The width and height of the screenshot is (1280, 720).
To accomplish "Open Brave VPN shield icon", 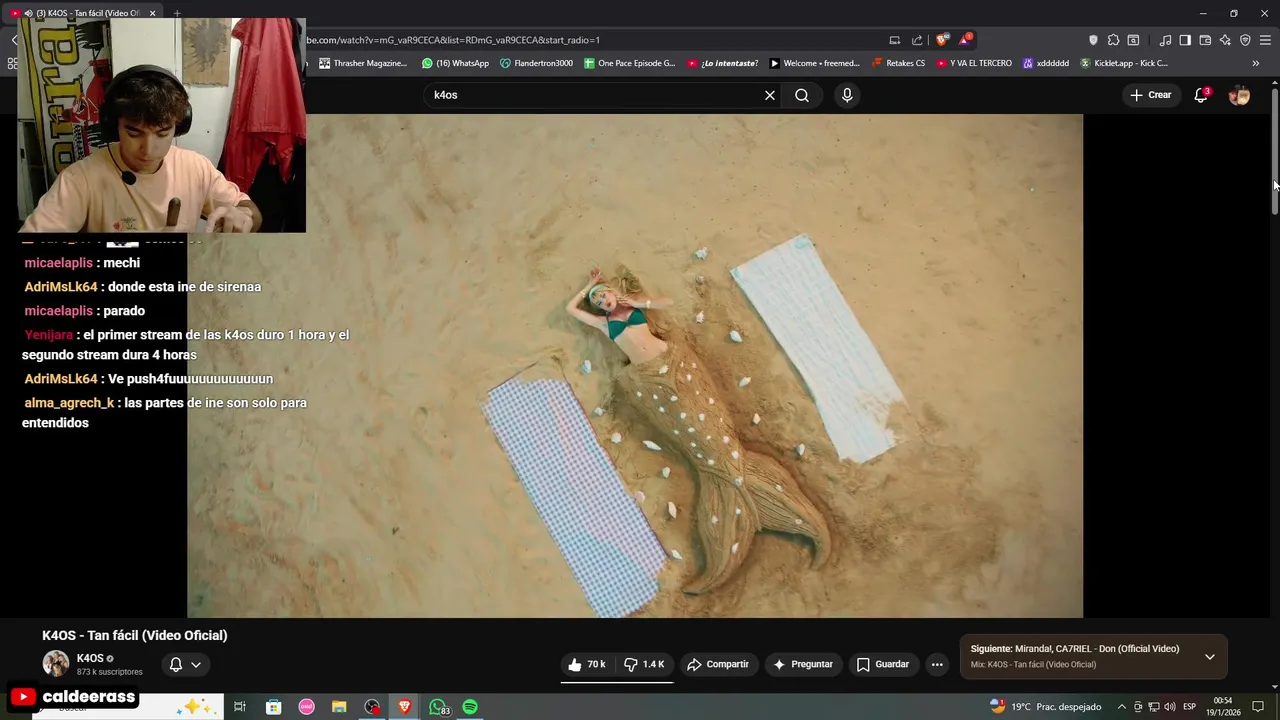I will 1245,40.
